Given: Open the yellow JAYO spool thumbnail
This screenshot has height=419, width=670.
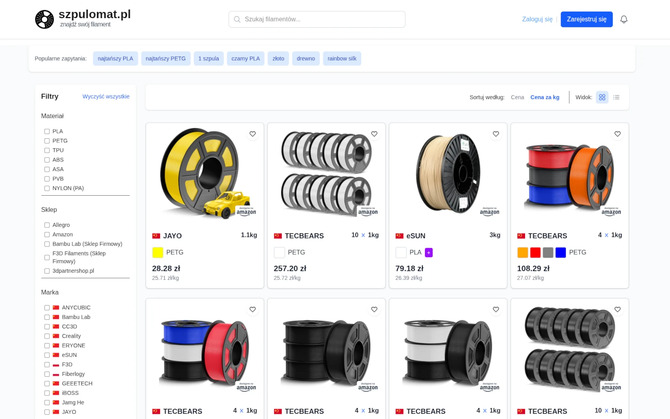Looking at the screenshot, I should [205, 174].
